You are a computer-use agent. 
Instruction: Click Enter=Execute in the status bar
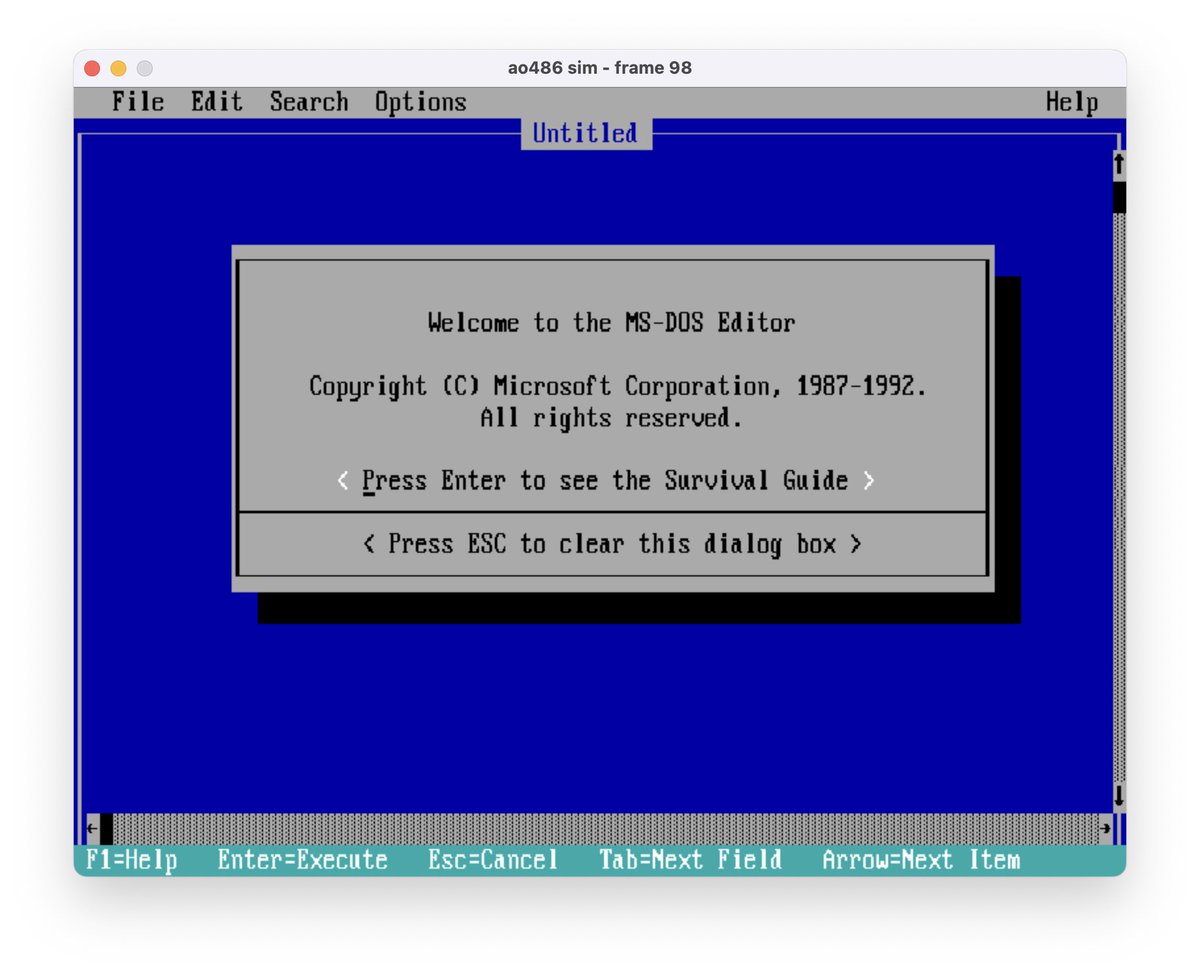coord(303,860)
